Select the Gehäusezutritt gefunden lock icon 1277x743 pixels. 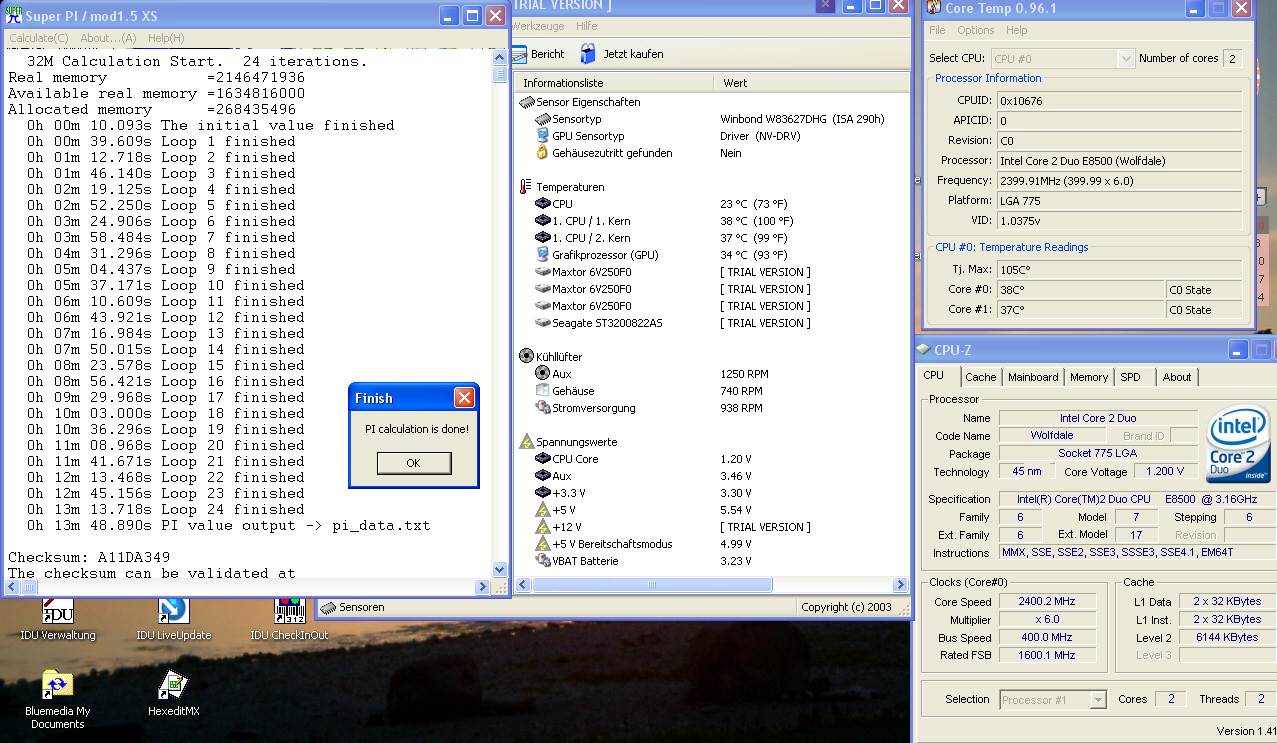click(x=543, y=153)
